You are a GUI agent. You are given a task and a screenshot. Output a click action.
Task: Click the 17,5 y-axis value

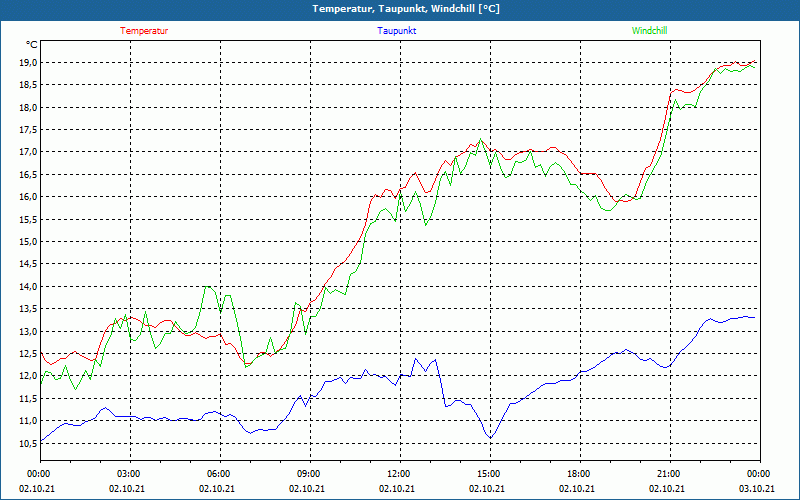(29, 130)
